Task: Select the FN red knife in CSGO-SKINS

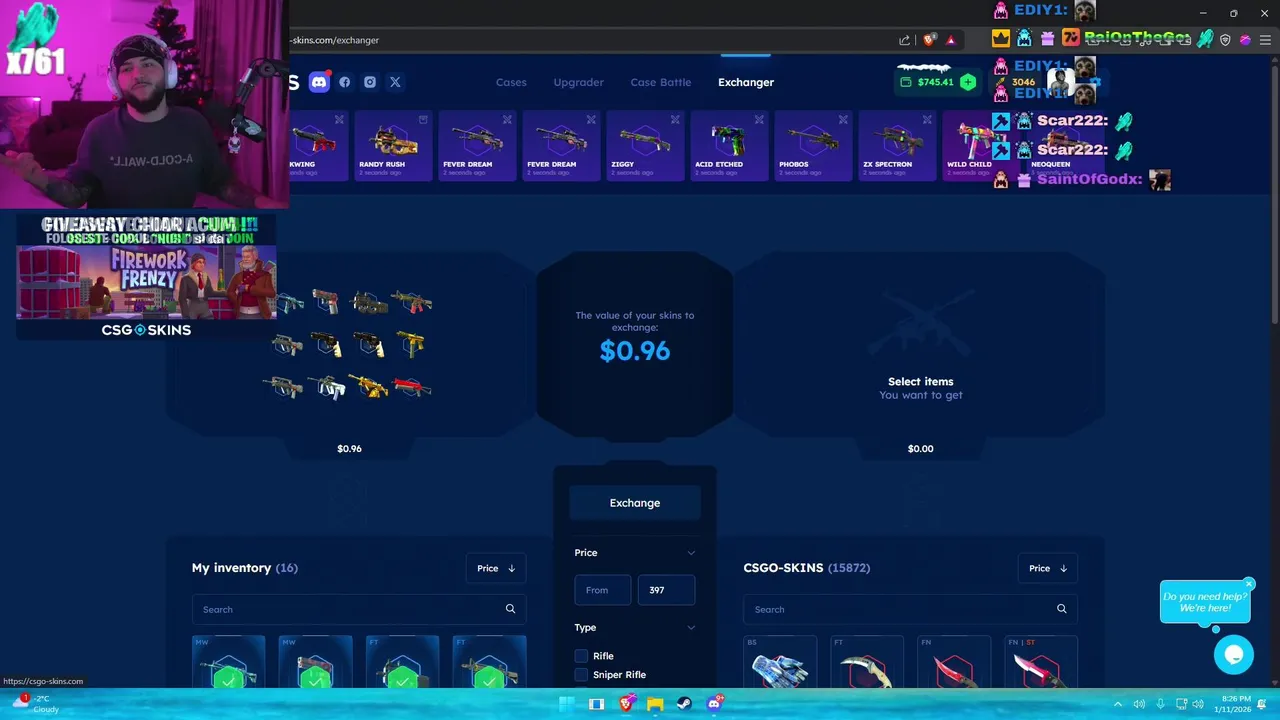Action: click(x=954, y=662)
